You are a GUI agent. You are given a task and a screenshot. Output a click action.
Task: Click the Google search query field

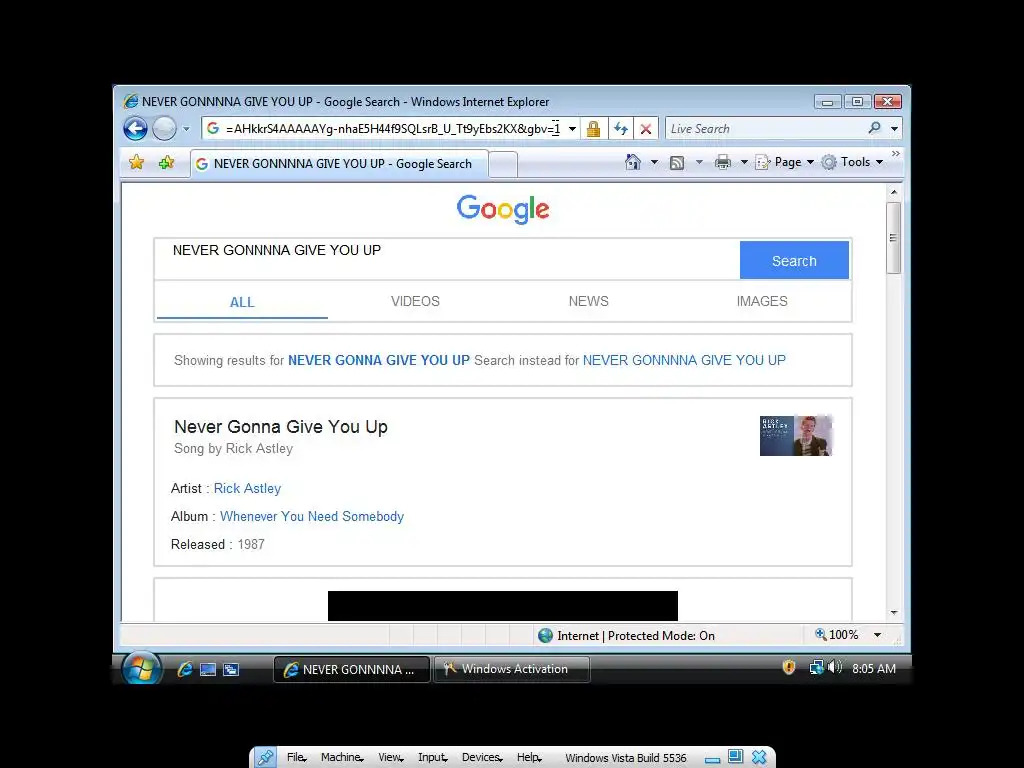(x=447, y=259)
